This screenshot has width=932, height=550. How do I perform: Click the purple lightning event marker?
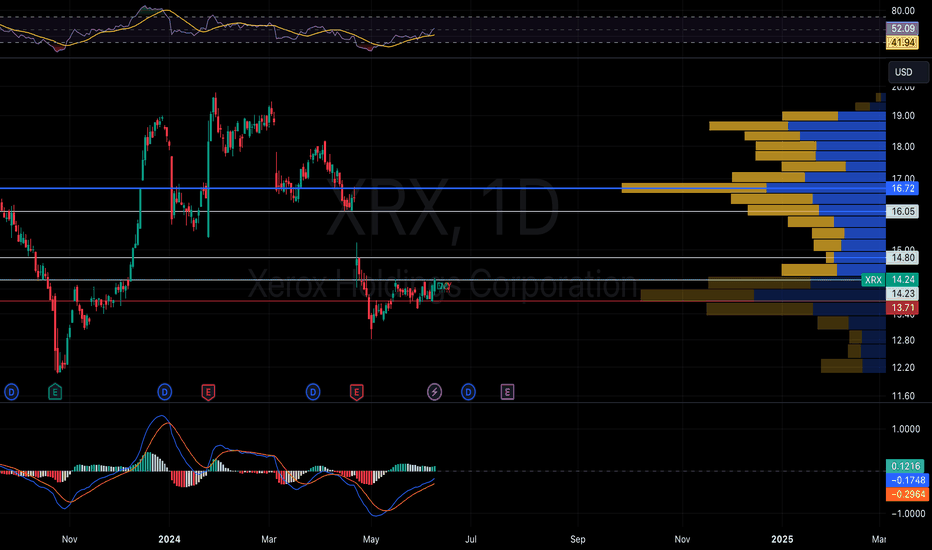434,392
